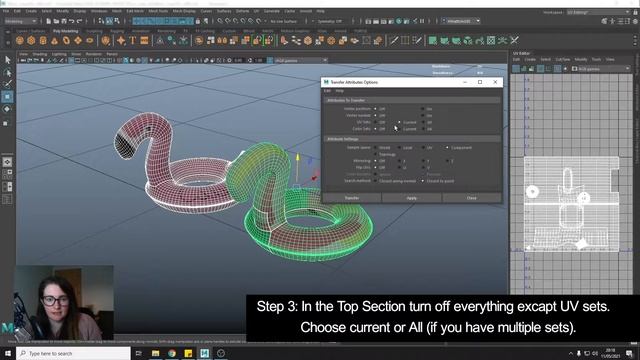Screen dimensions: 640x360
Task: Open Edit menu in Transfer Attributes Options
Action: (x=327, y=91)
